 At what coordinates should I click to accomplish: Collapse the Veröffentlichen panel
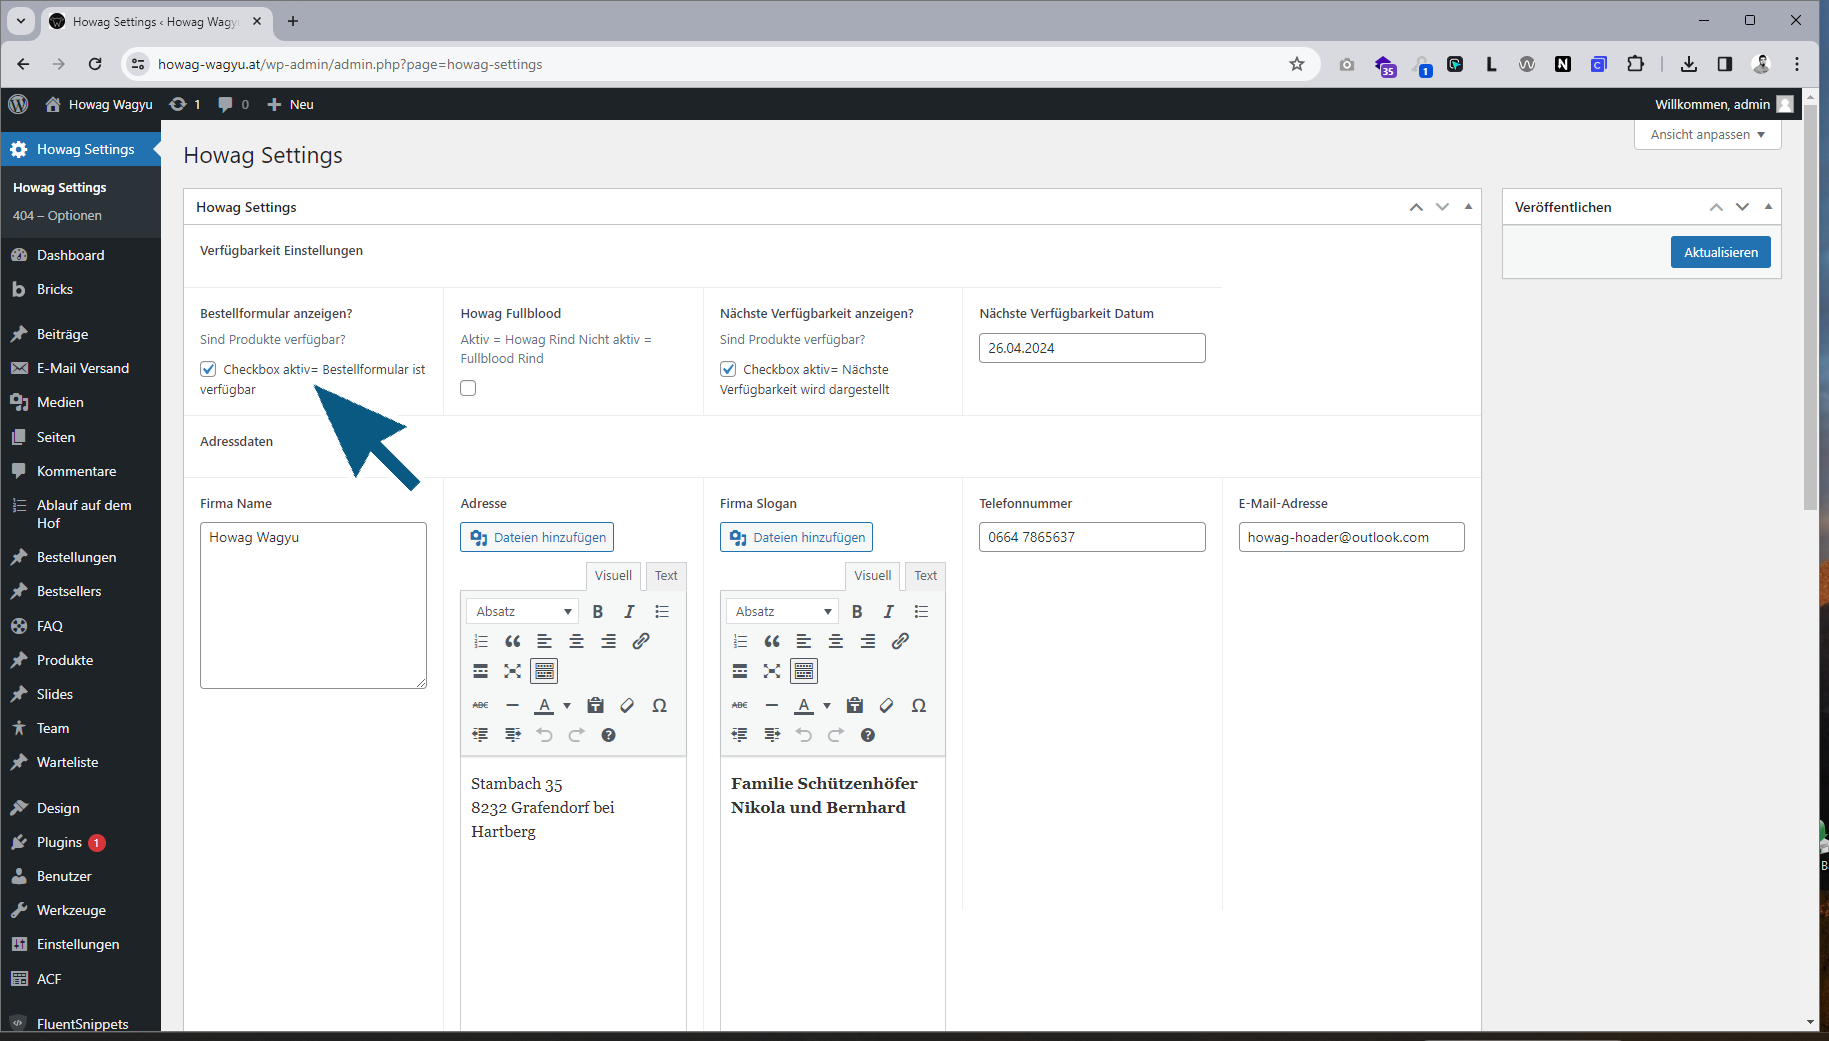coord(1768,207)
